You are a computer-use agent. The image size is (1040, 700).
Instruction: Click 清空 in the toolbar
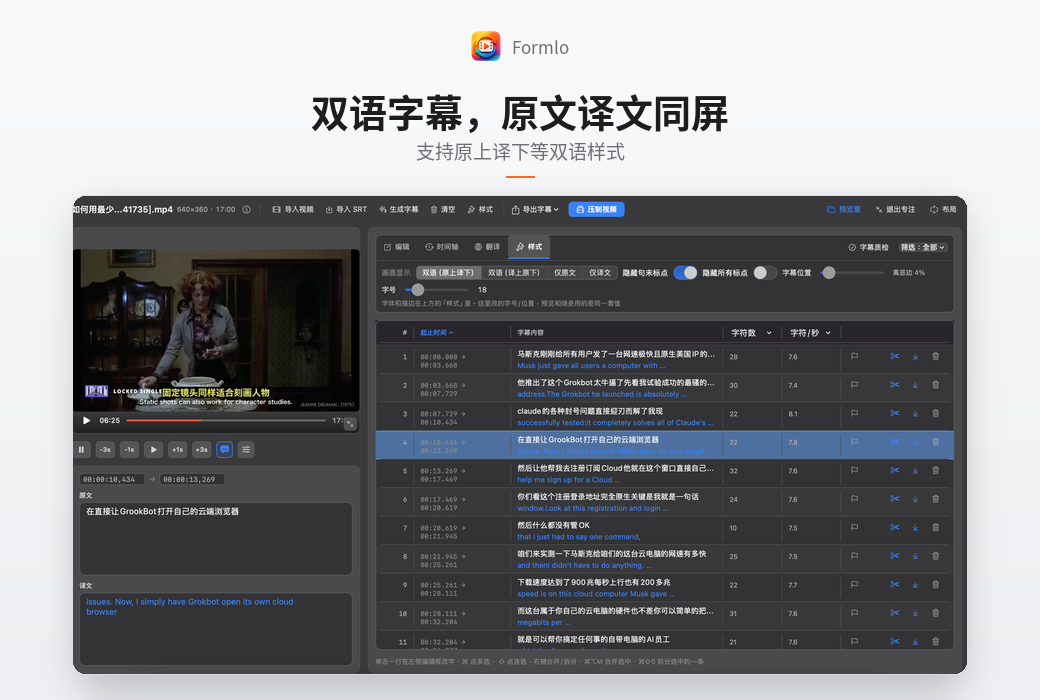(x=442, y=210)
